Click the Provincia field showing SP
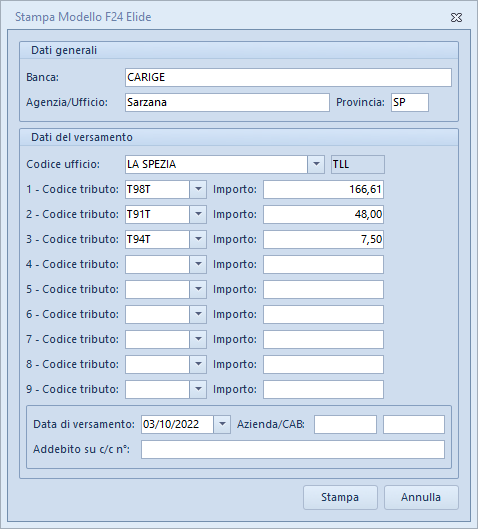The width and height of the screenshot is (478, 529). [x=410, y=102]
